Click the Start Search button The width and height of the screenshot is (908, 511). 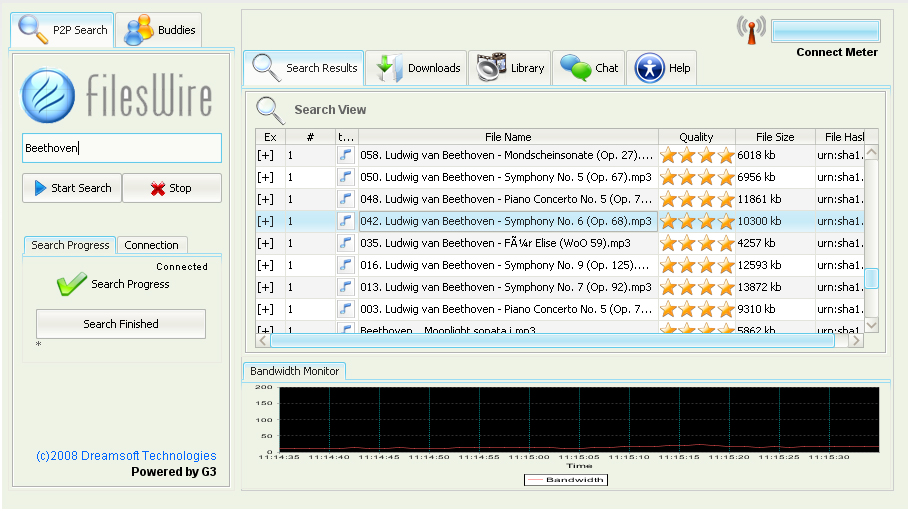72,188
